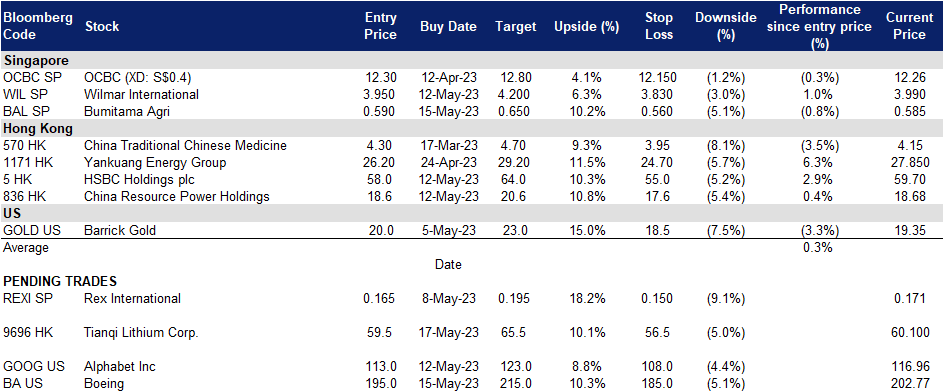This screenshot has height=392, width=943.
Task: Click the PENDING TRADES heading
Action: (x=60, y=281)
